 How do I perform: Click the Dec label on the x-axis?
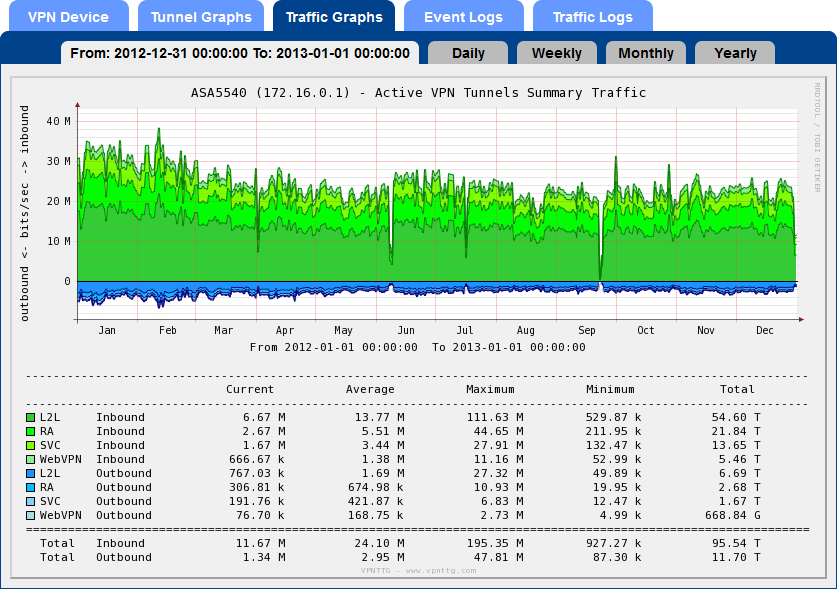click(764, 330)
